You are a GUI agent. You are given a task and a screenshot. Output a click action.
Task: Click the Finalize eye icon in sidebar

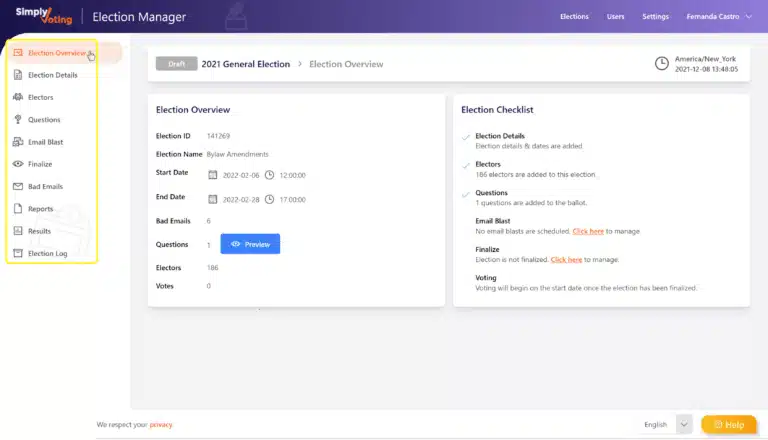[18, 164]
